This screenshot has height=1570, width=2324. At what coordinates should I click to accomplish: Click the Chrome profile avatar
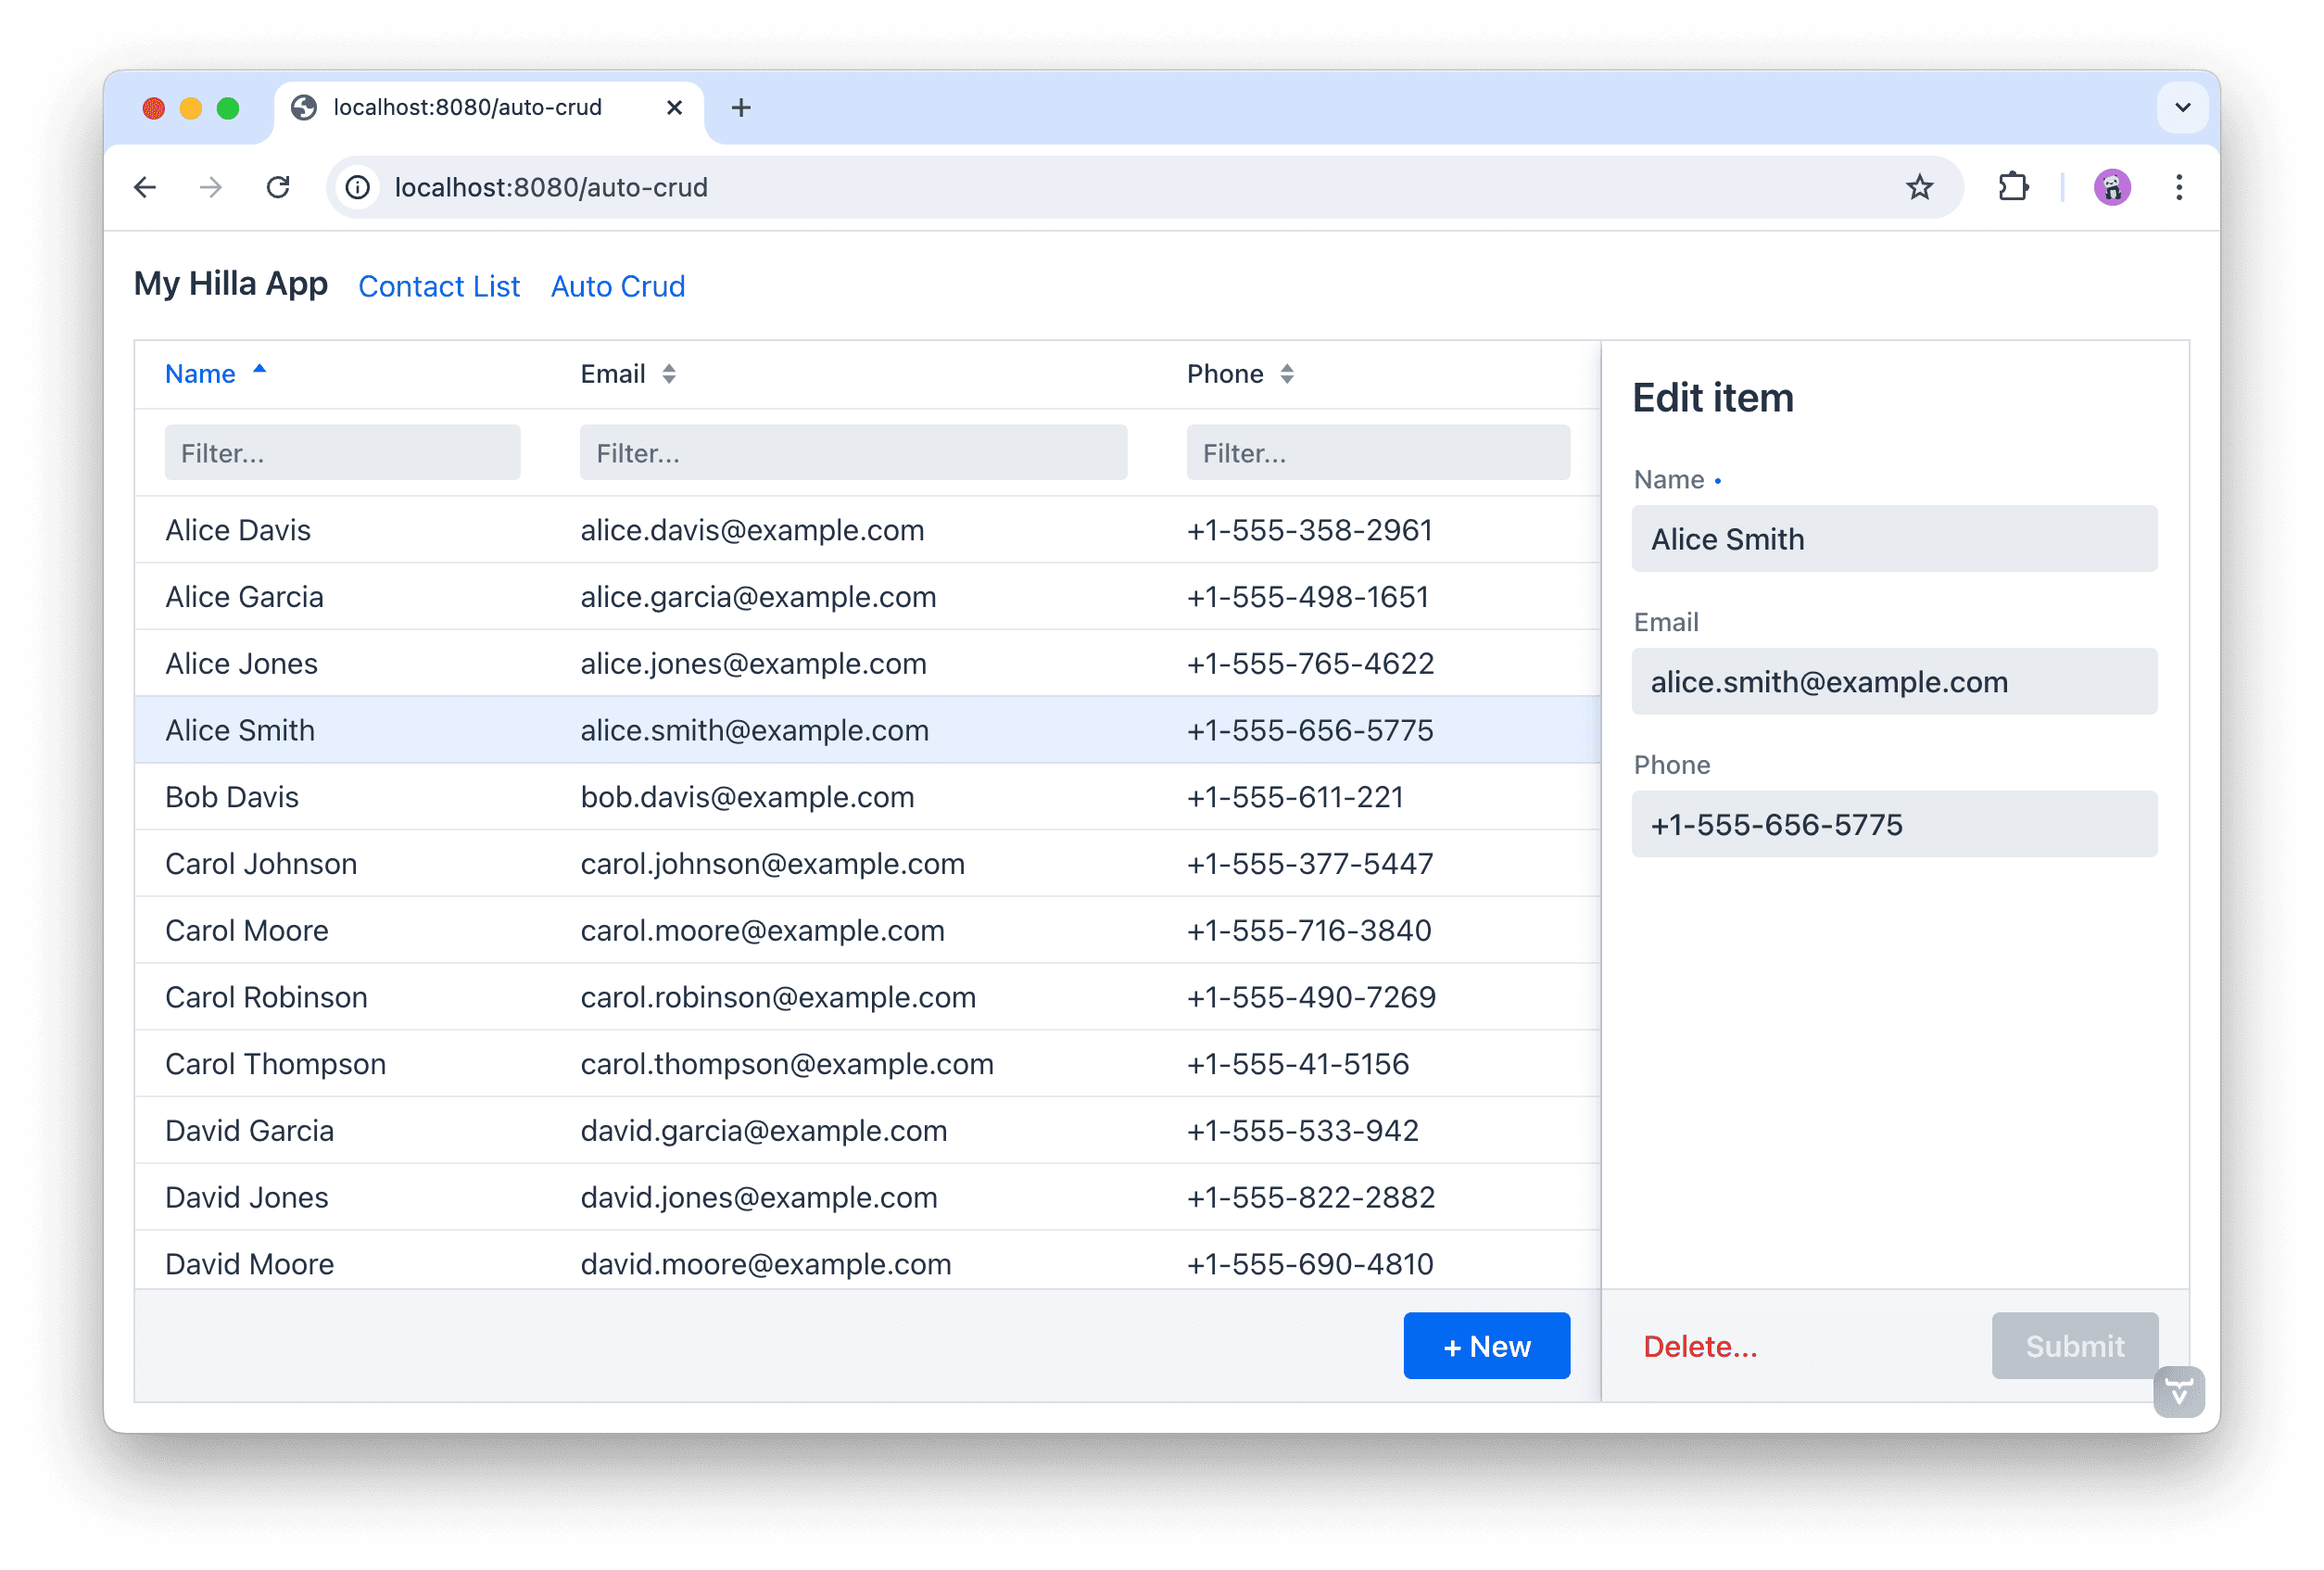coord(2112,187)
